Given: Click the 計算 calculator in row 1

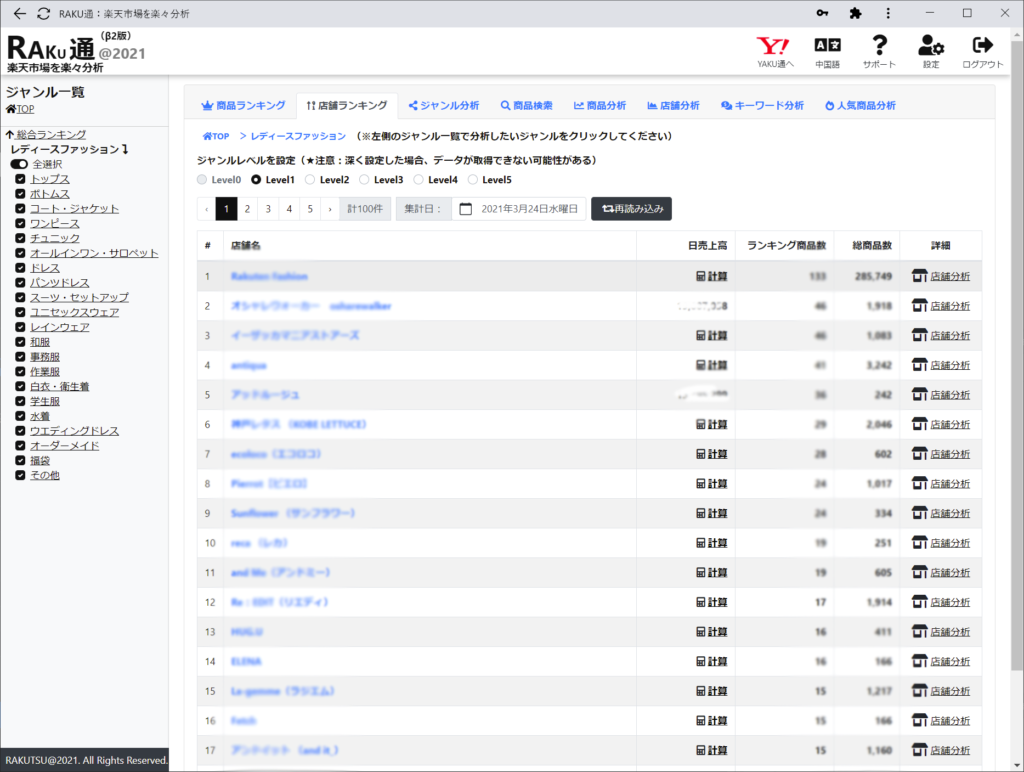Looking at the screenshot, I should (711, 277).
